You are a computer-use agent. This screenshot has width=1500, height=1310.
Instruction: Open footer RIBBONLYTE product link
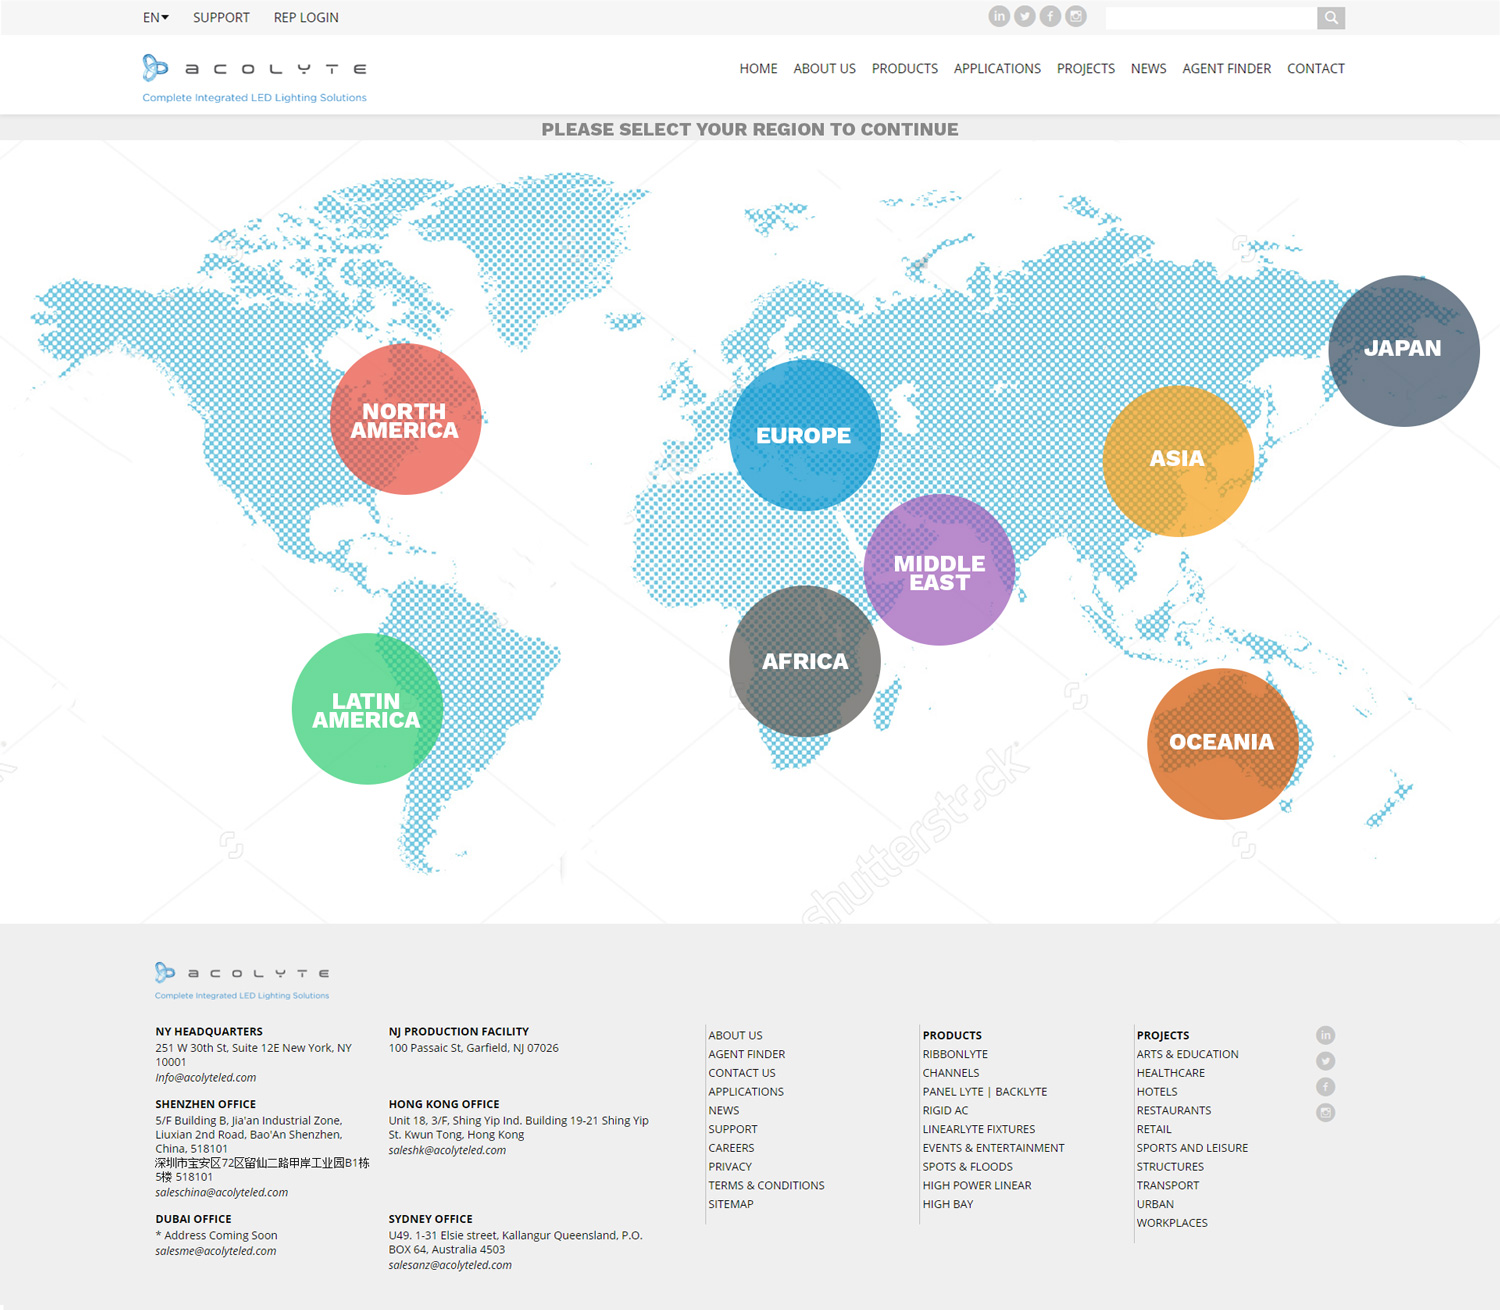pos(955,1054)
